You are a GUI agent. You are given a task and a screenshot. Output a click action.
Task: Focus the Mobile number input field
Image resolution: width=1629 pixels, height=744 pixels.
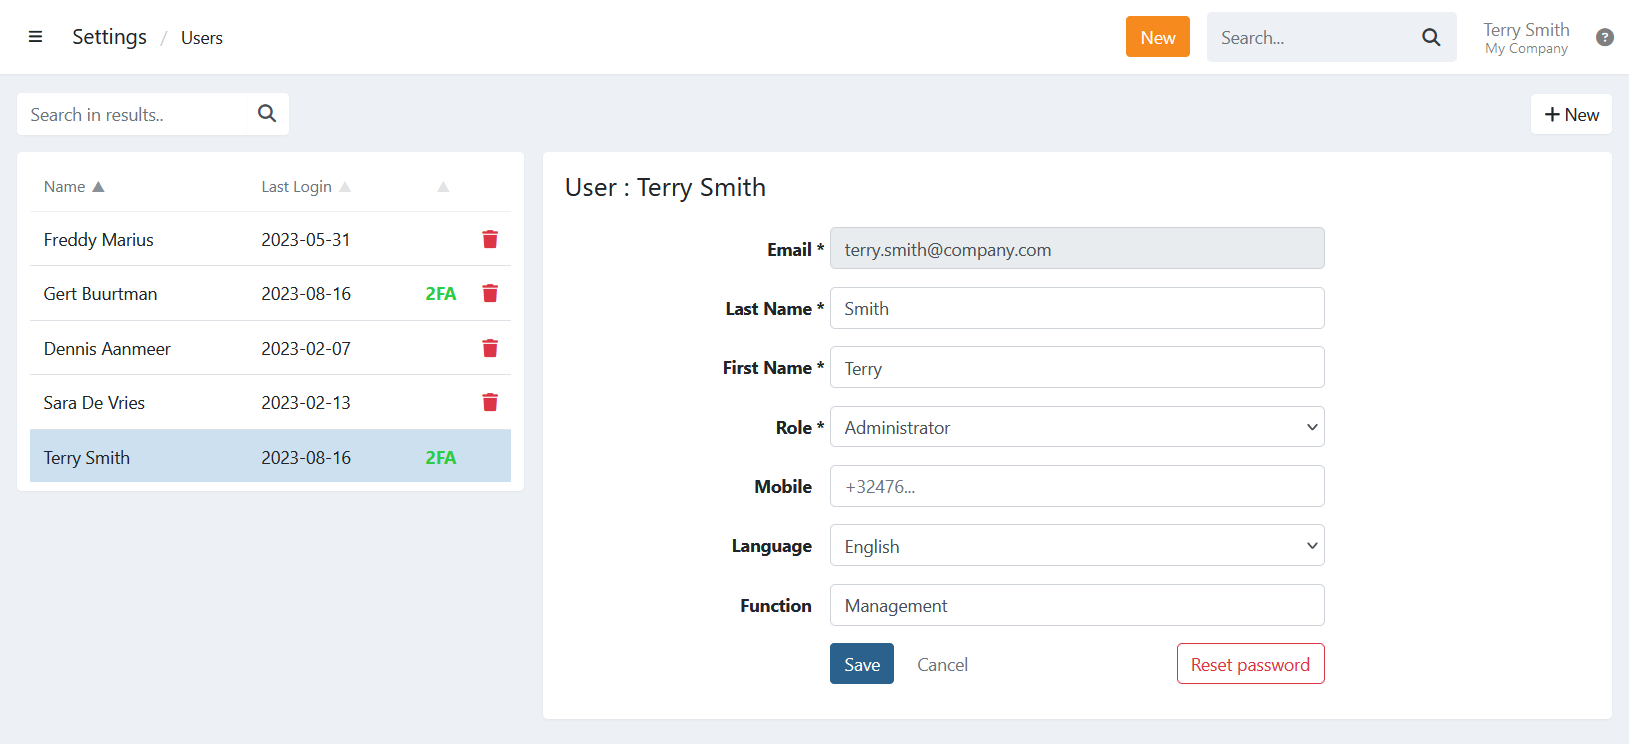tap(1077, 487)
